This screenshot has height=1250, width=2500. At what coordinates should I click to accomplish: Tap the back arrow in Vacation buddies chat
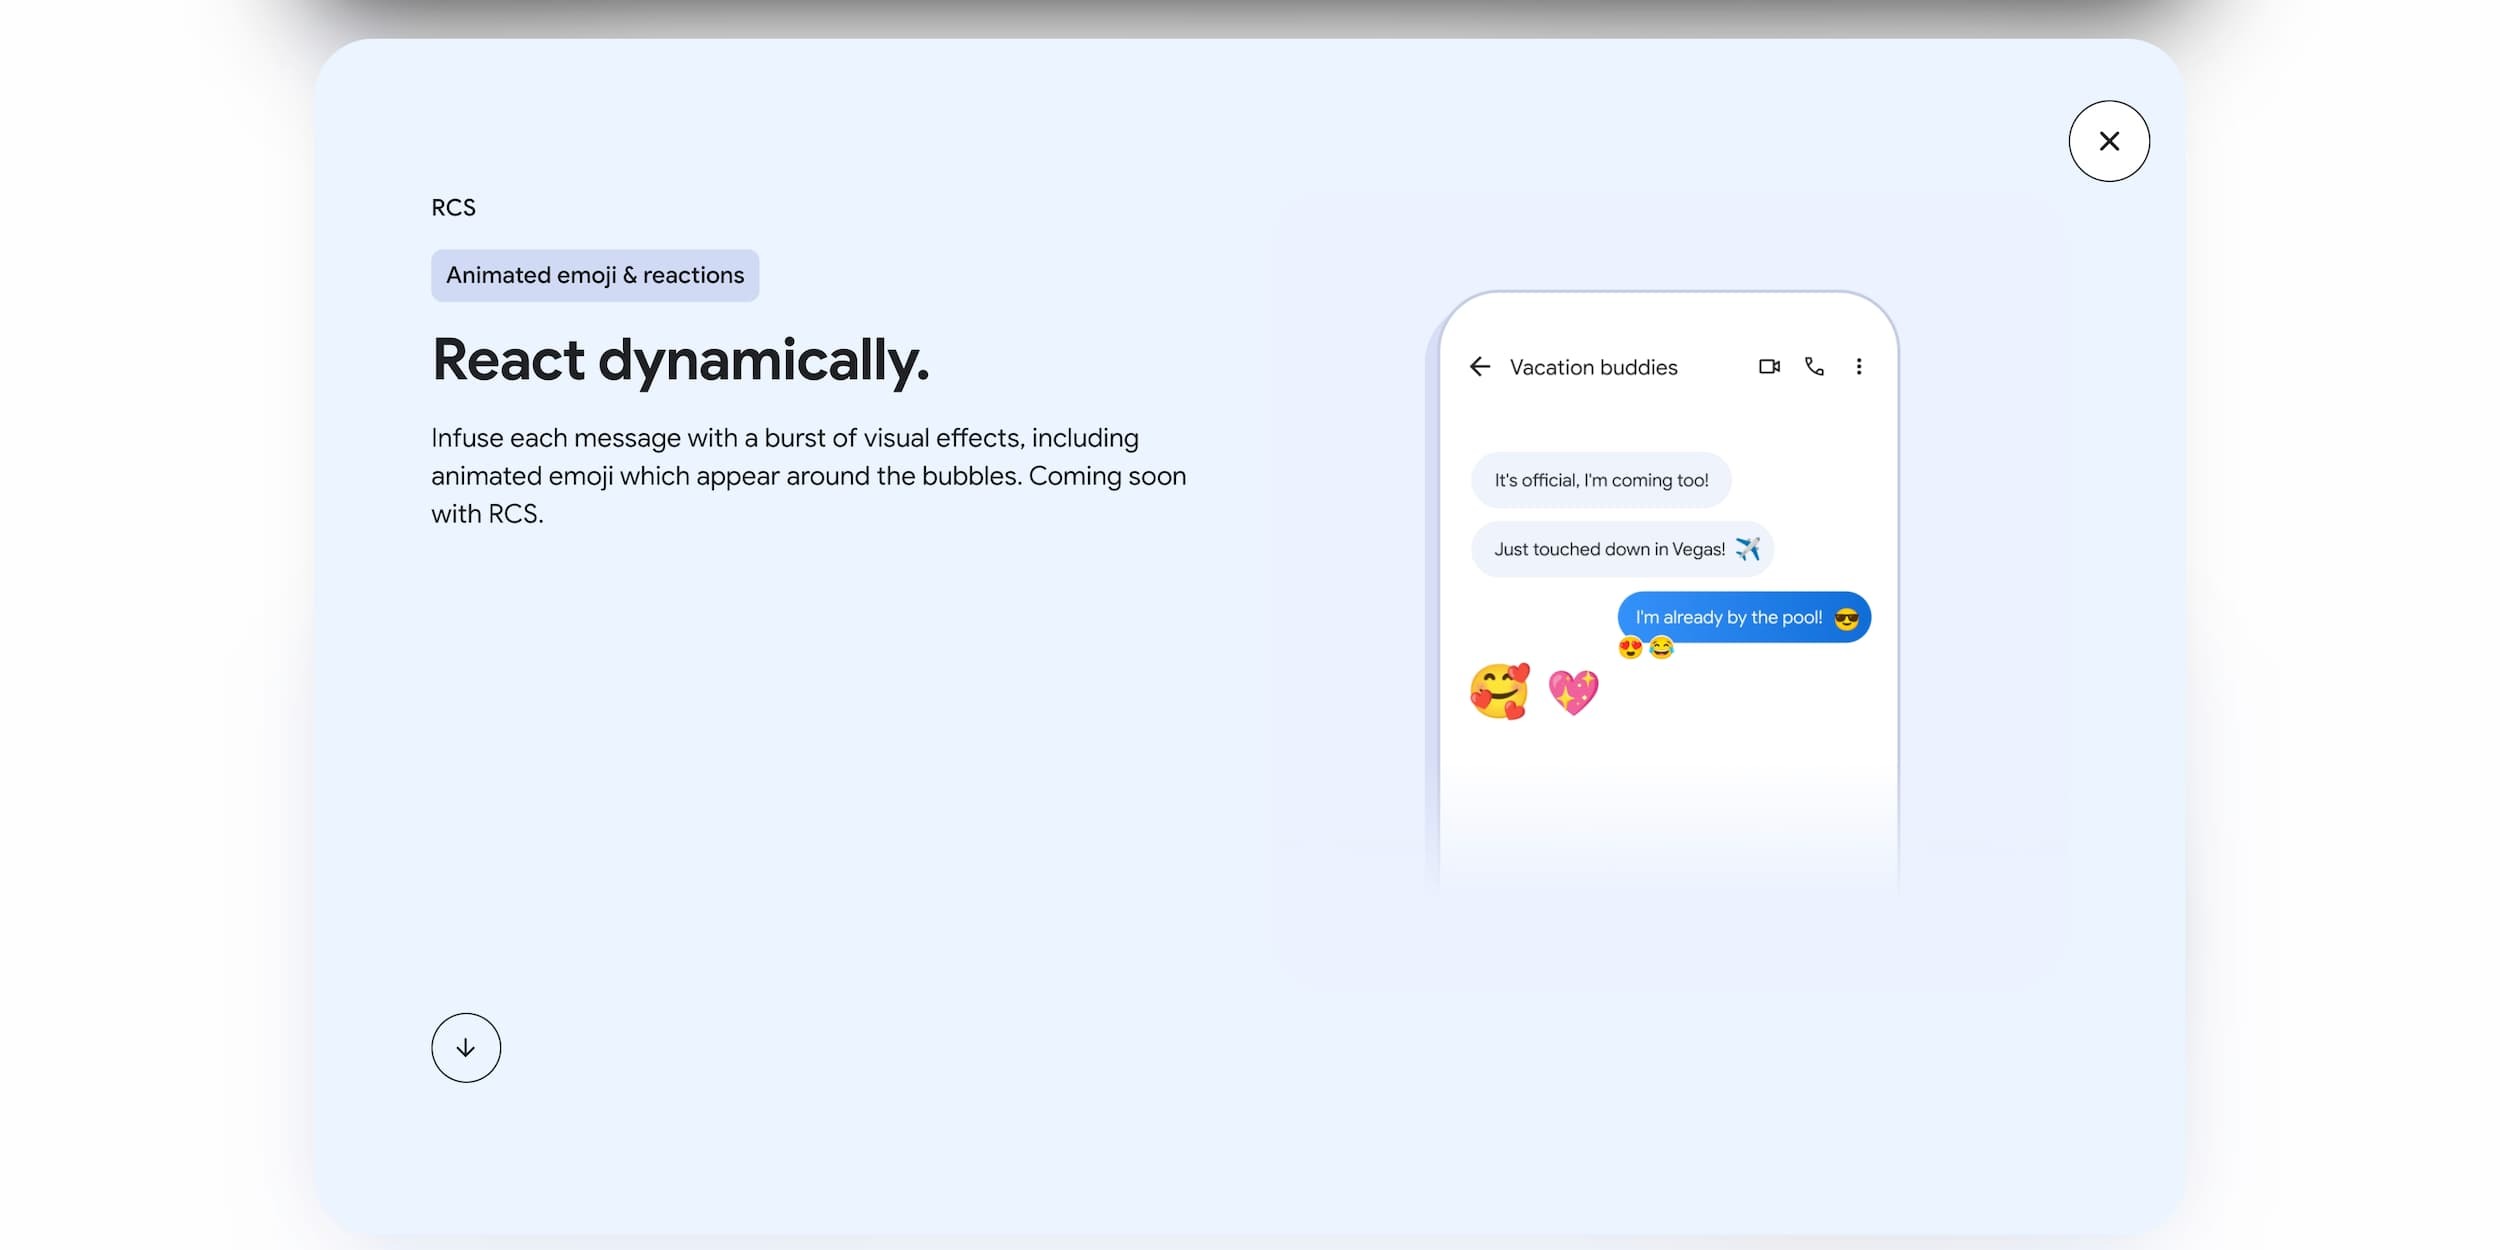[x=1480, y=367]
